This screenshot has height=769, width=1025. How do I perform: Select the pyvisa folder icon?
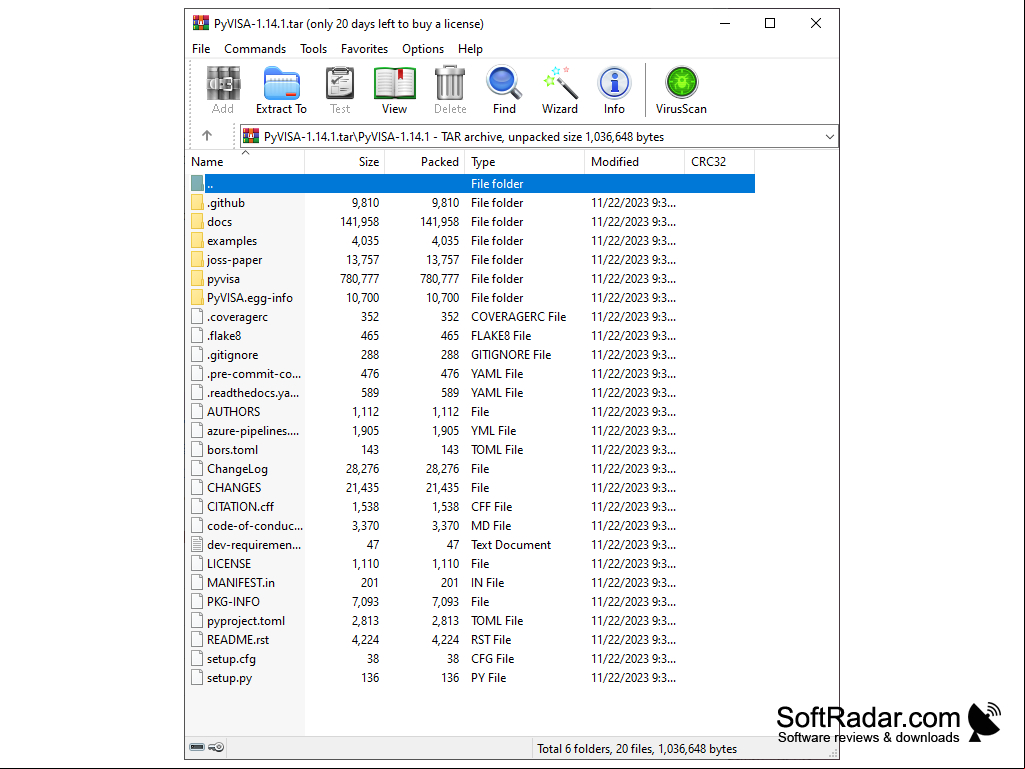pos(197,279)
